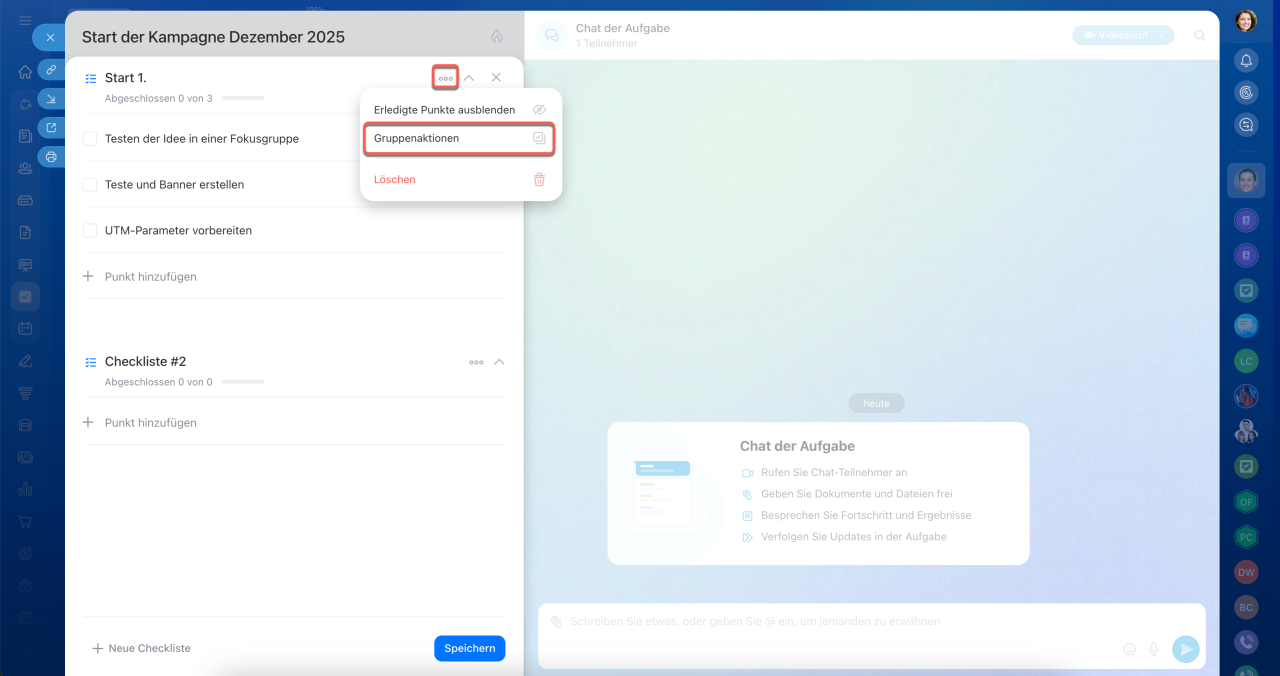The width and height of the screenshot is (1280, 676).
Task: Click the print button on panel edge
Action: (x=51, y=157)
